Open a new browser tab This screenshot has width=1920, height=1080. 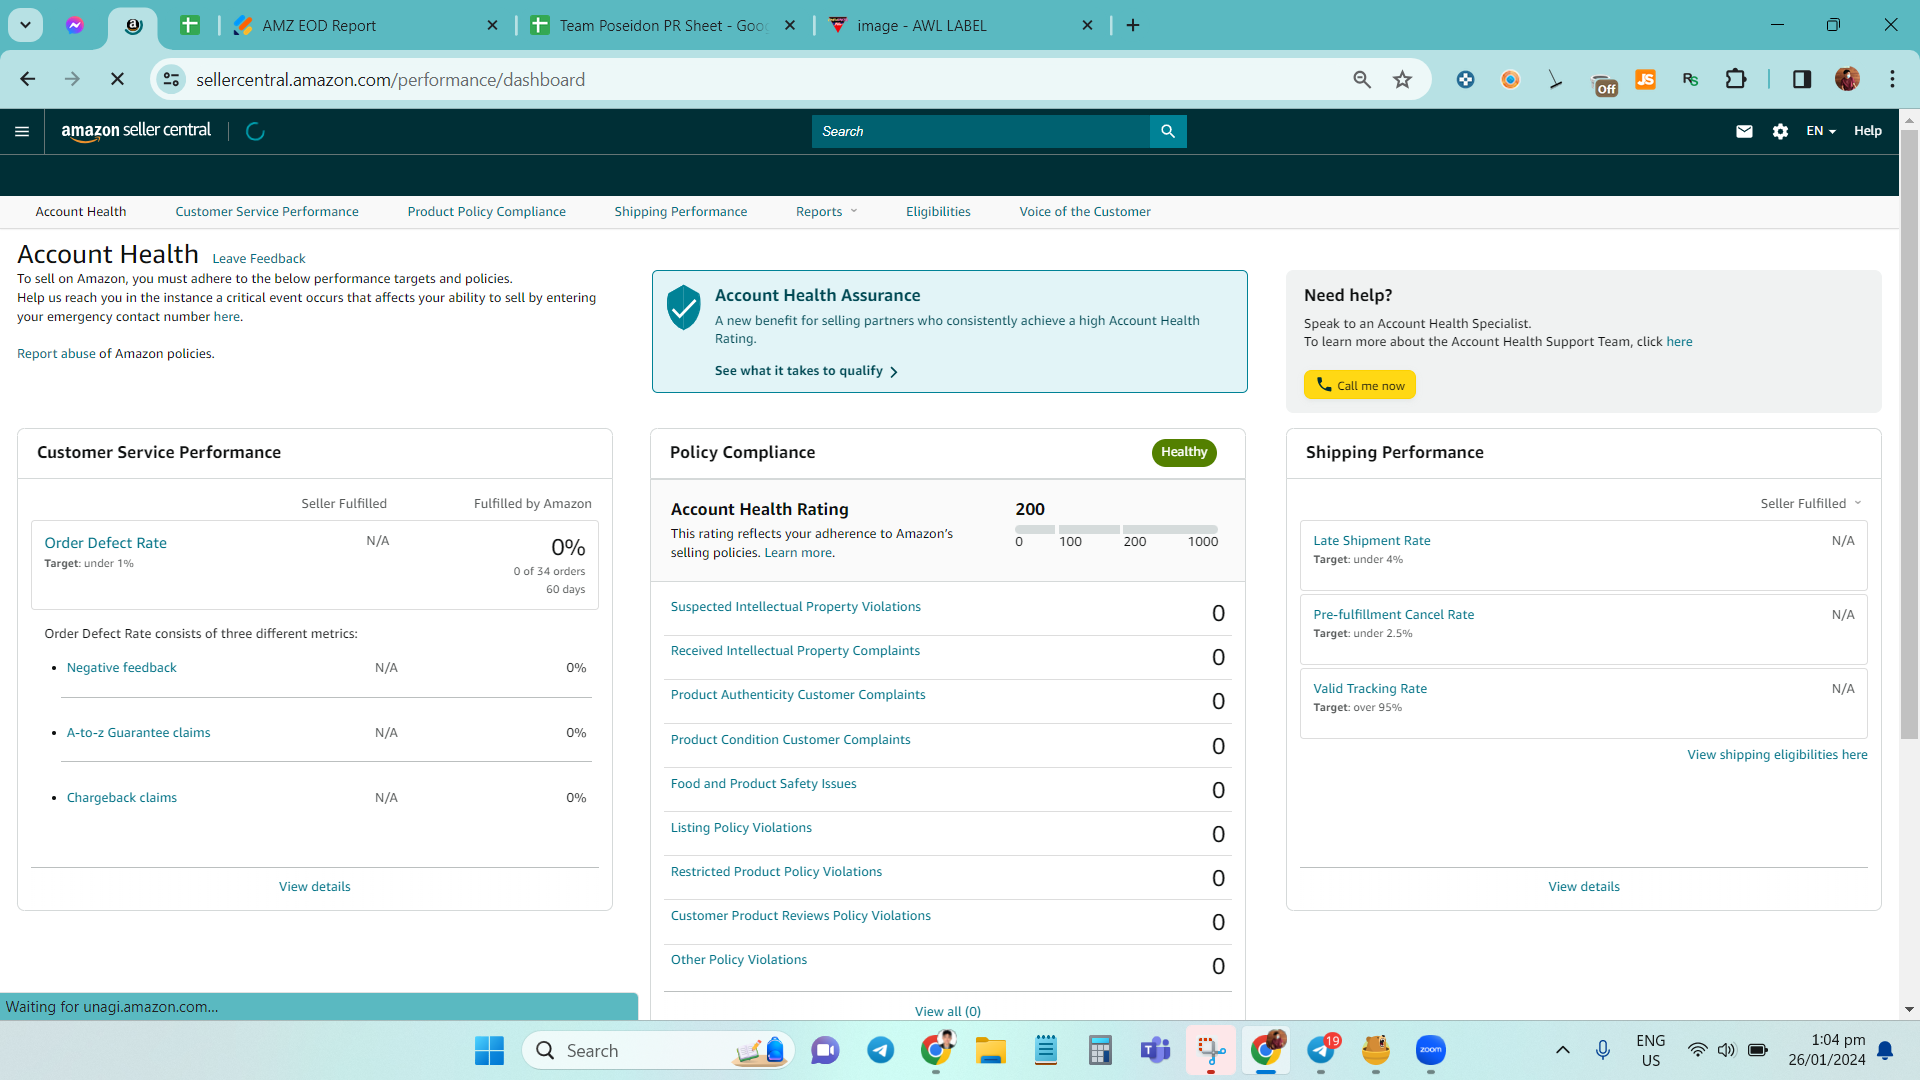1133,25
